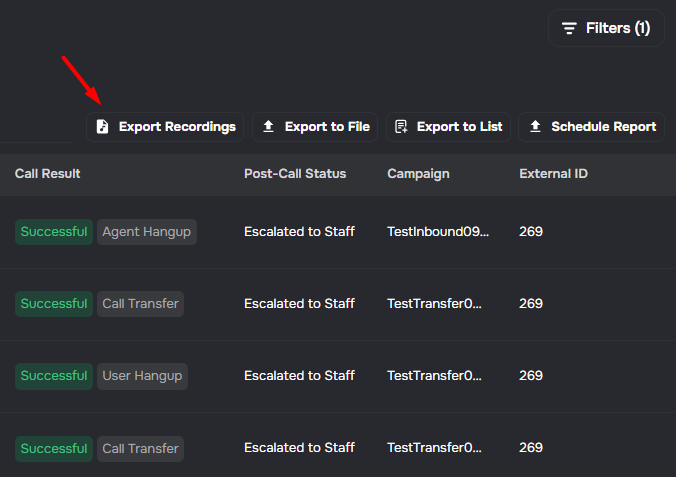
Task: Click the funnel icon in Filters button
Action: [569, 28]
